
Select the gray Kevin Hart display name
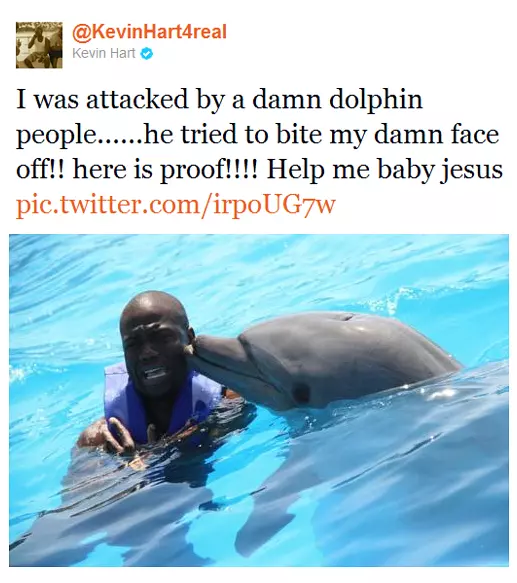pos(104,54)
